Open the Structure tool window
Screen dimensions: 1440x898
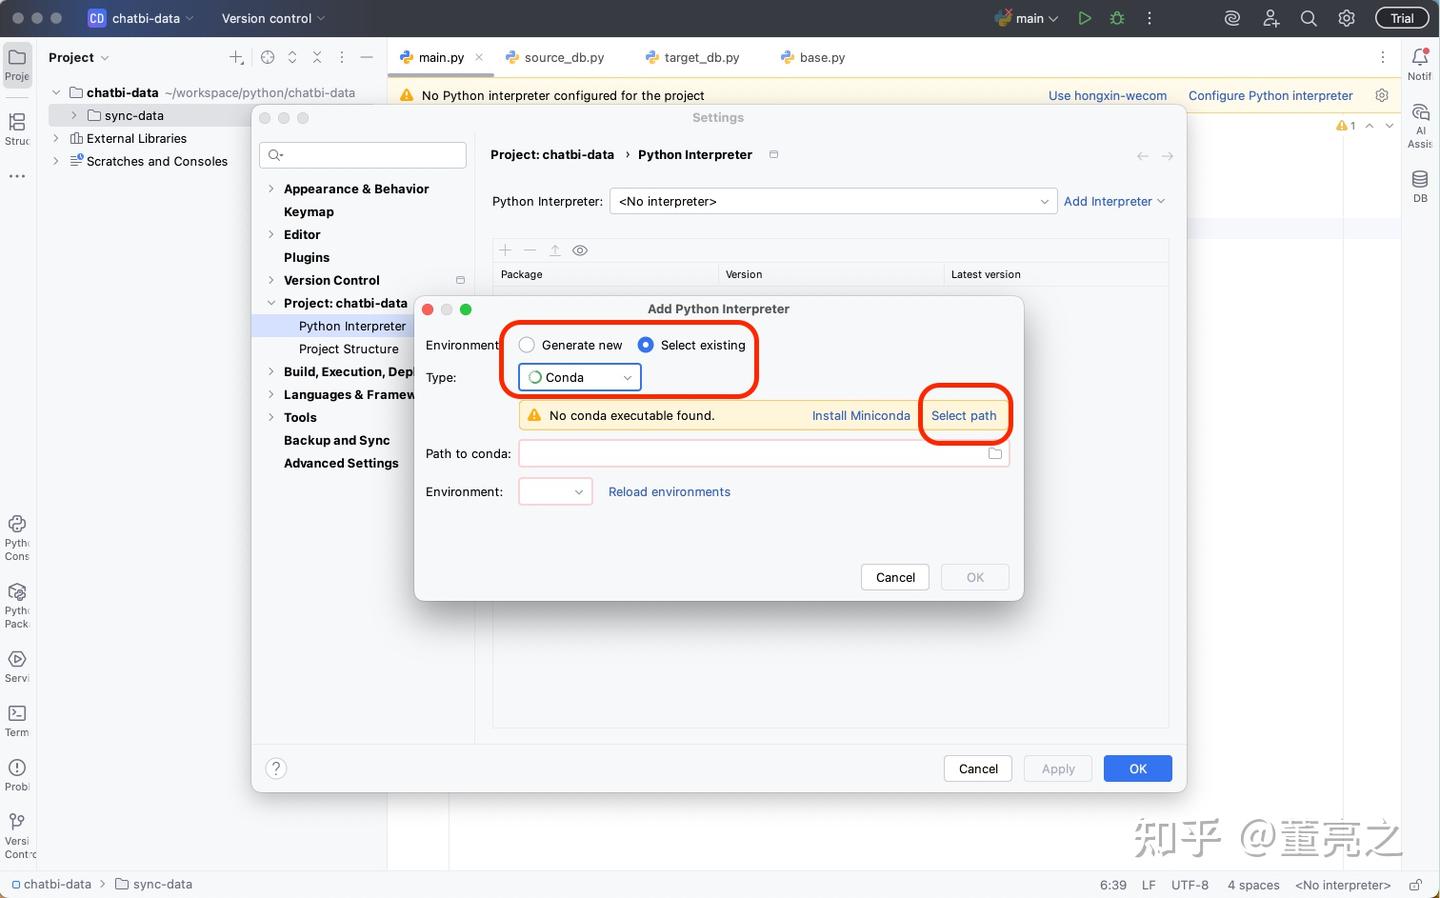pos(17,128)
